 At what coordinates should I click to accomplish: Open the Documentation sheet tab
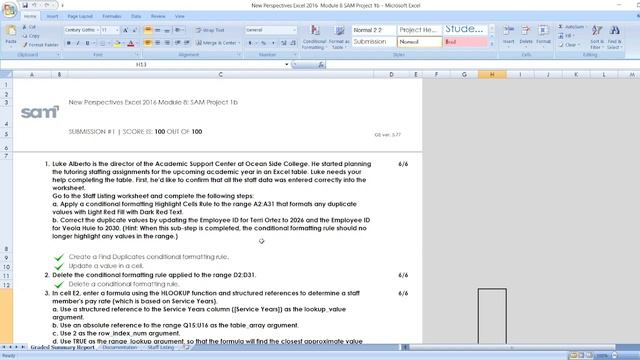pos(120,347)
